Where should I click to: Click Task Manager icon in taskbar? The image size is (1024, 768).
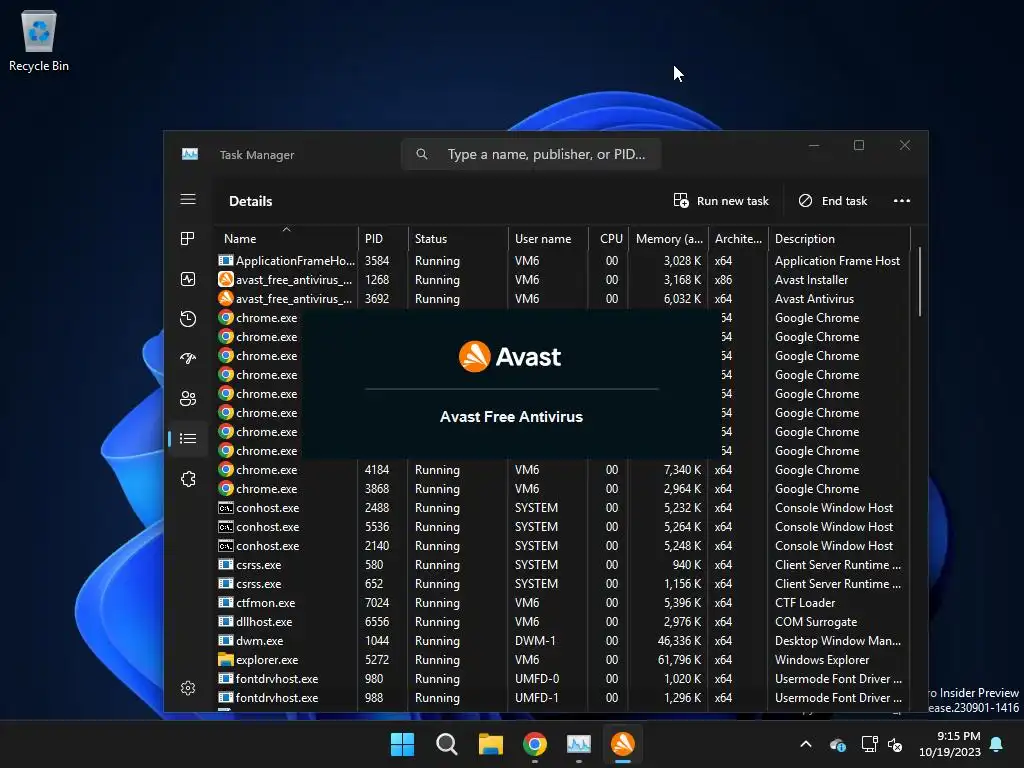tap(579, 744)
